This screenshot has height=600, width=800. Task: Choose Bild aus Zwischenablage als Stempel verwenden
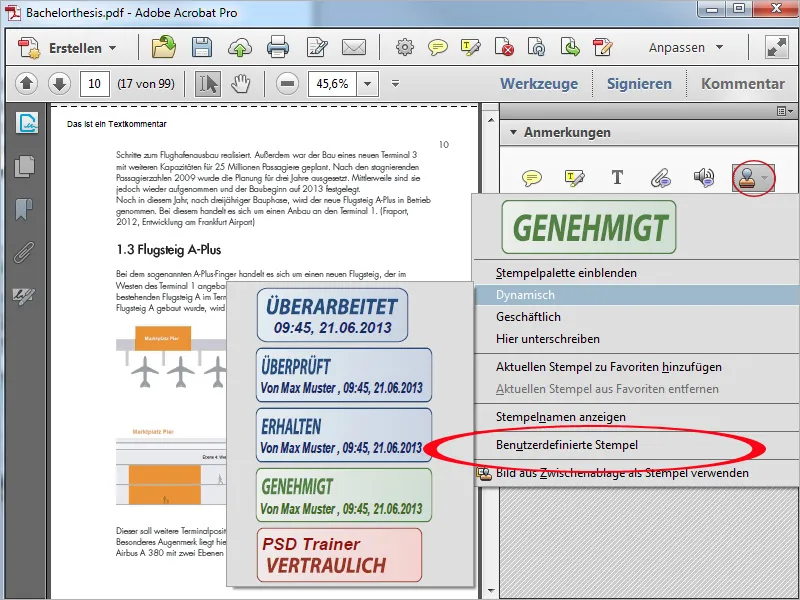pos(637,473)
